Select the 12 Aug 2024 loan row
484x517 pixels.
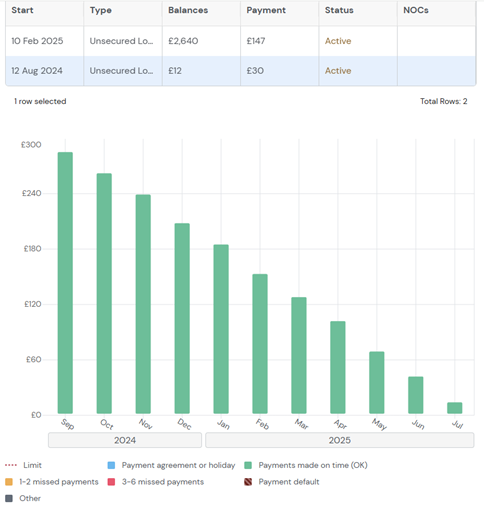pos(241,71)
